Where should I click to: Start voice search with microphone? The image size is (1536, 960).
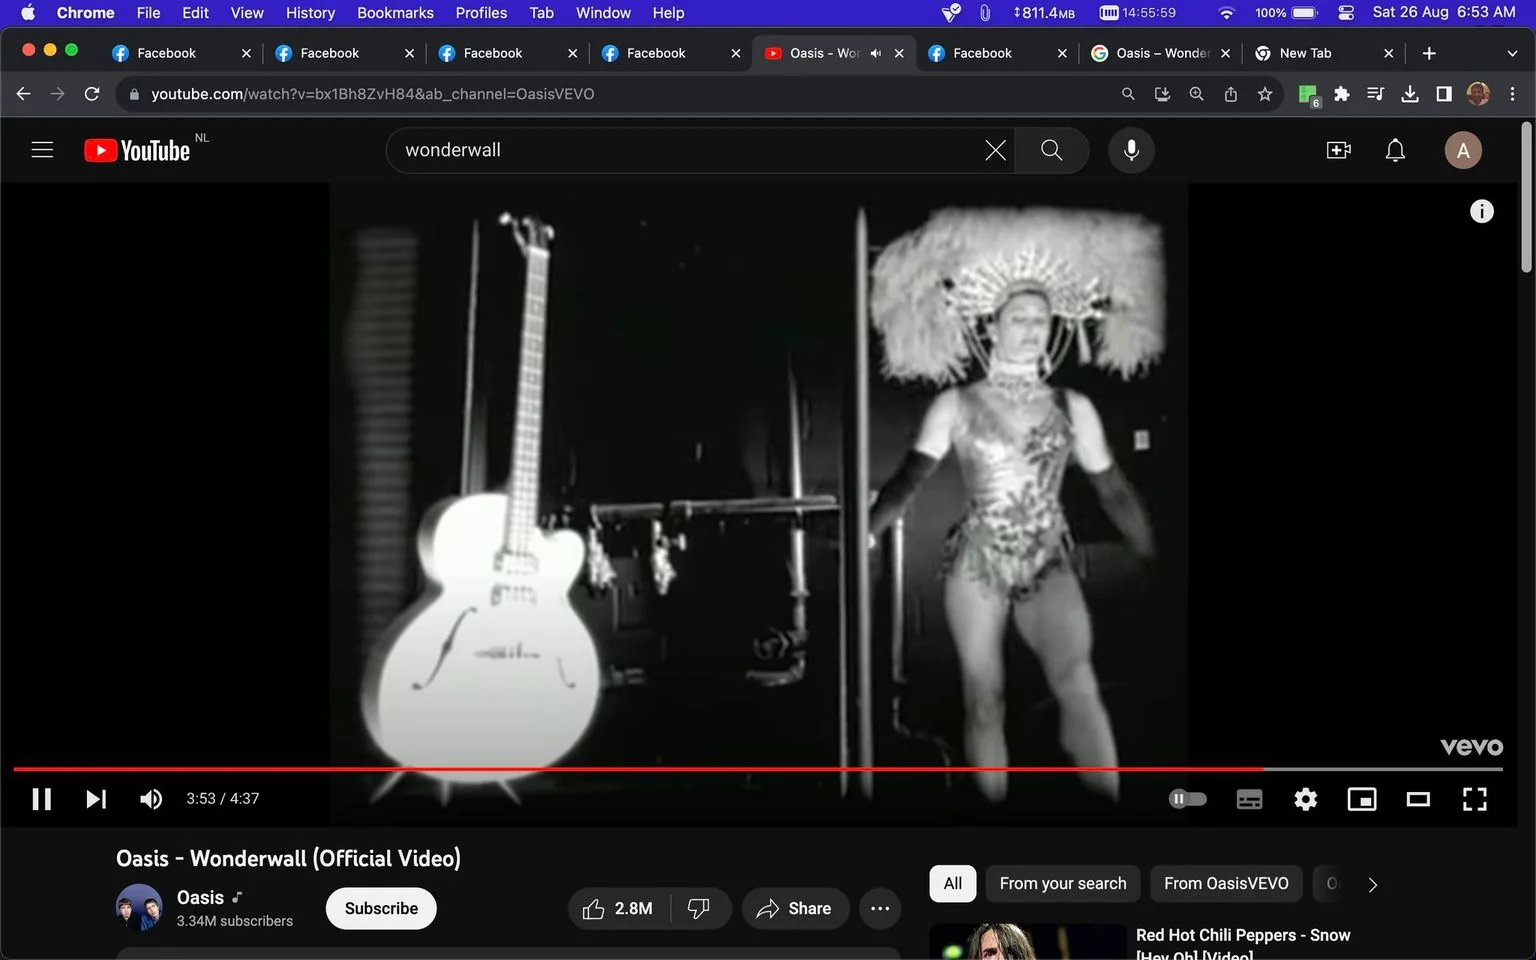(x=1131, y=150)
